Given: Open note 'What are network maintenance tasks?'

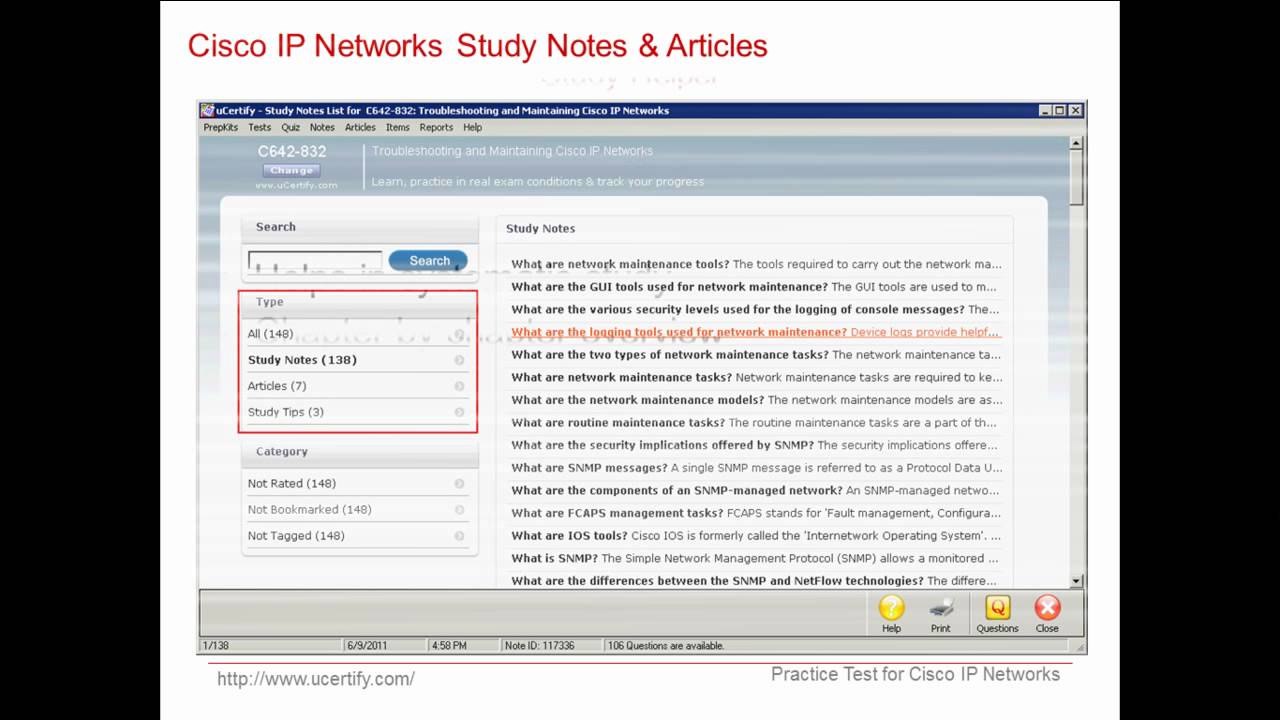Looking at the screenshot, I should pyautogui.click(x=756, y=378).
